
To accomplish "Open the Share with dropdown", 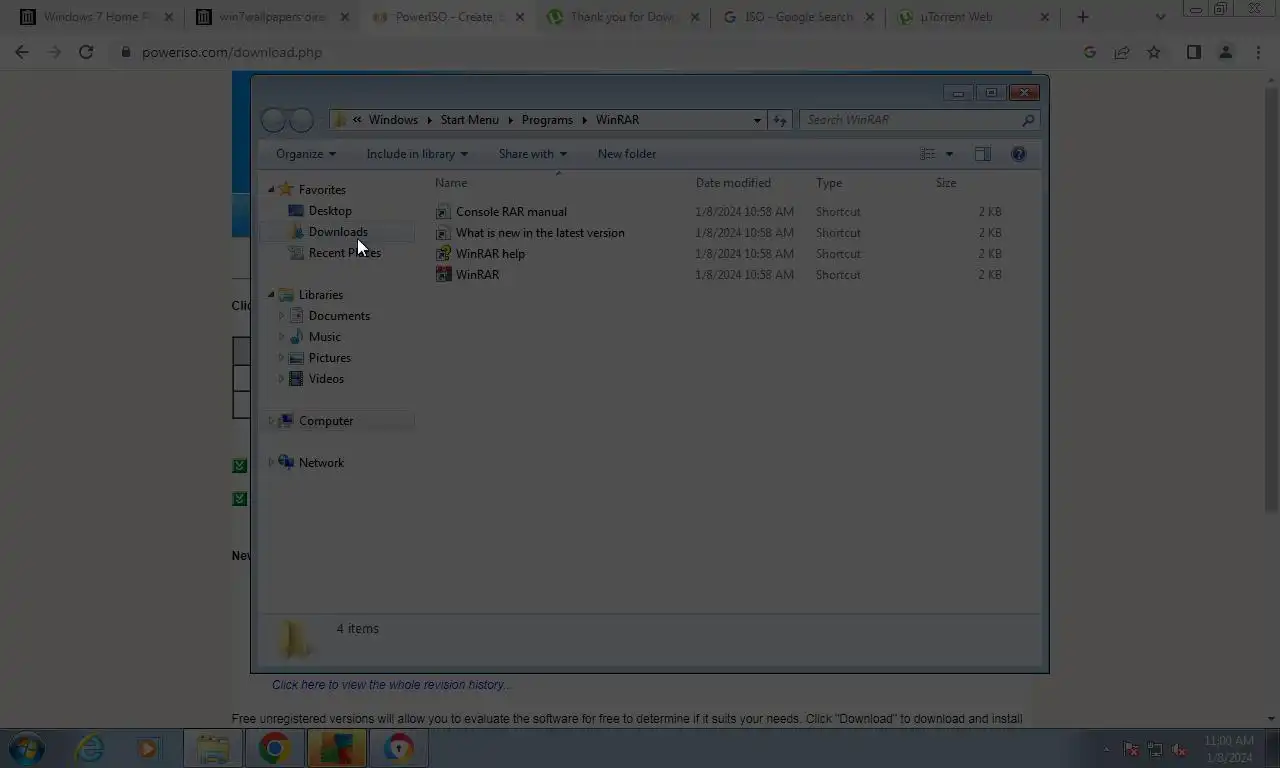I will click(532, 154).
